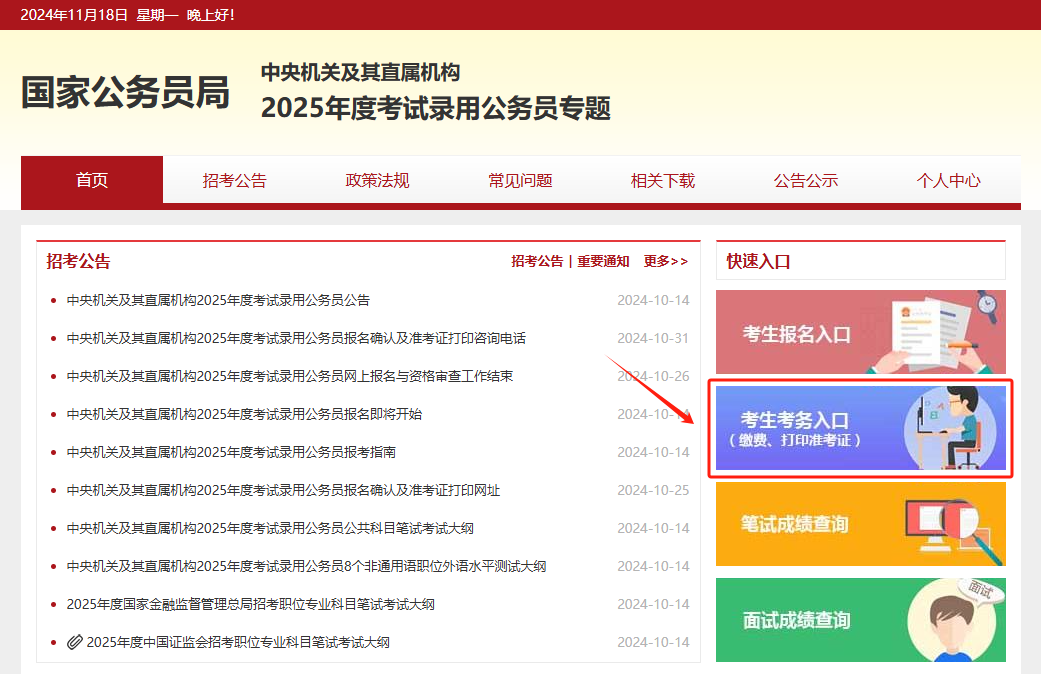
Task: Open 考生报名入口 banner
Action: click(860, 332)
